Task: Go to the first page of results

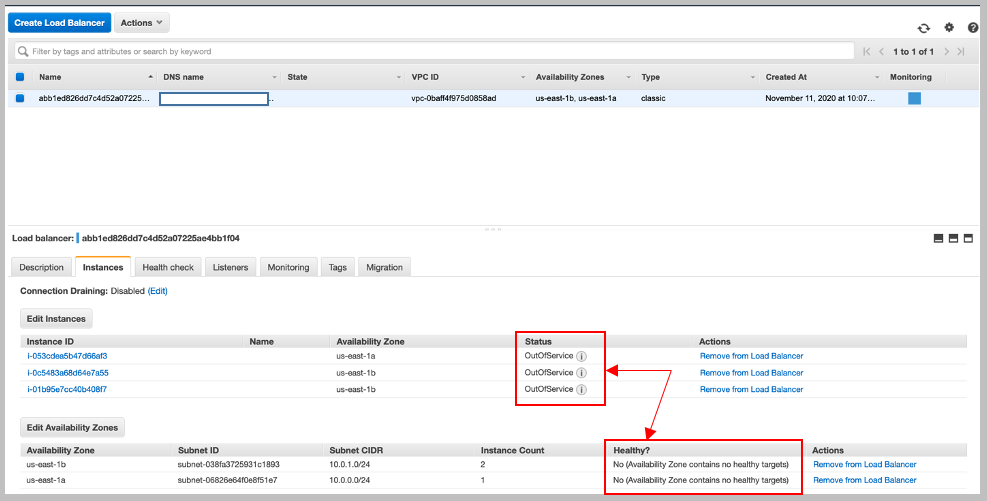Action: click(x=867, y=52)
